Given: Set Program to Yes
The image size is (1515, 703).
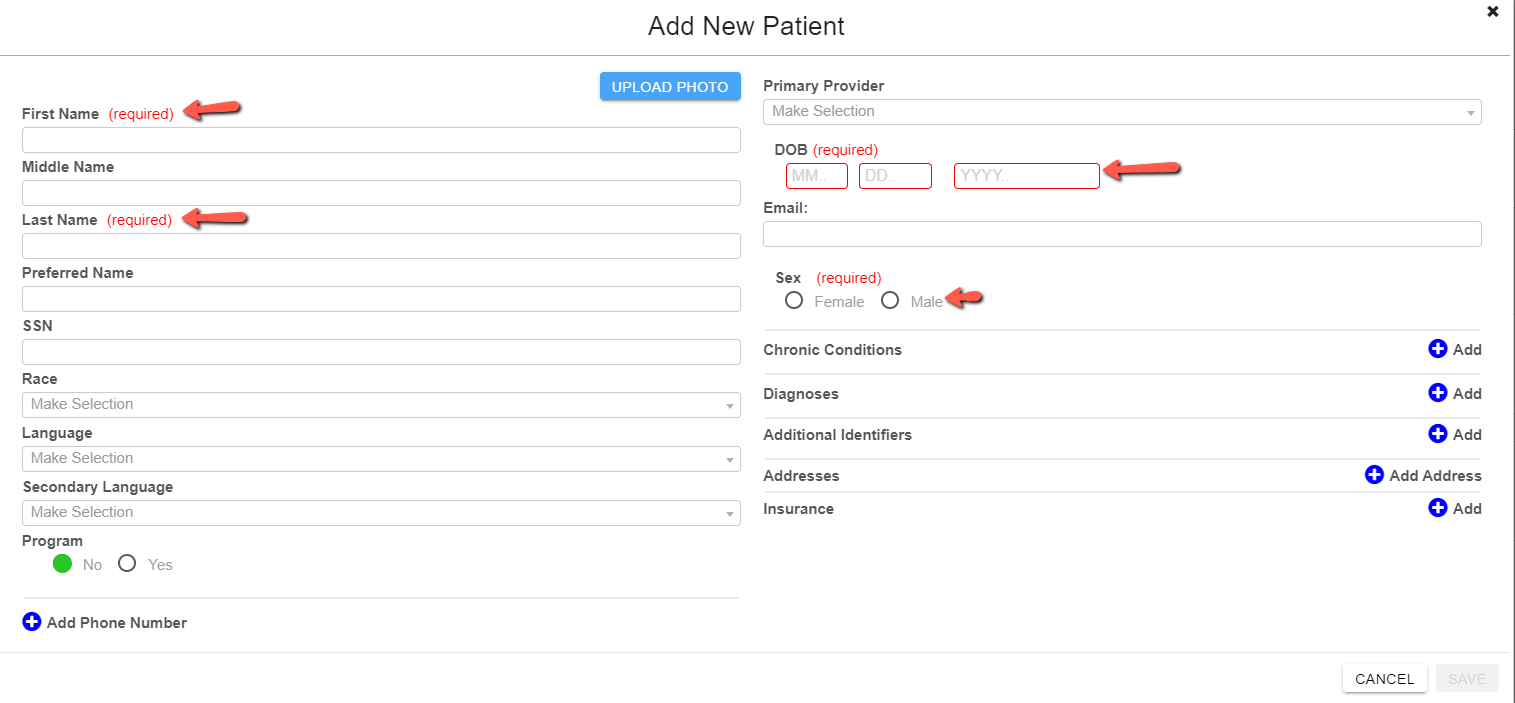Looking at the screenshot, I should coord(127,563).
